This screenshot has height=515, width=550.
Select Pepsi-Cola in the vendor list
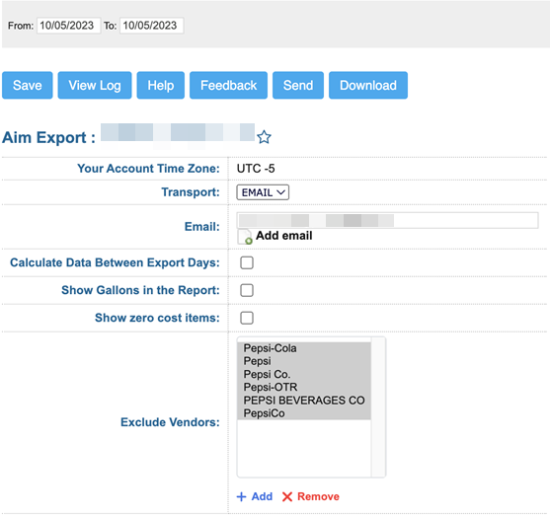[304, 348]
